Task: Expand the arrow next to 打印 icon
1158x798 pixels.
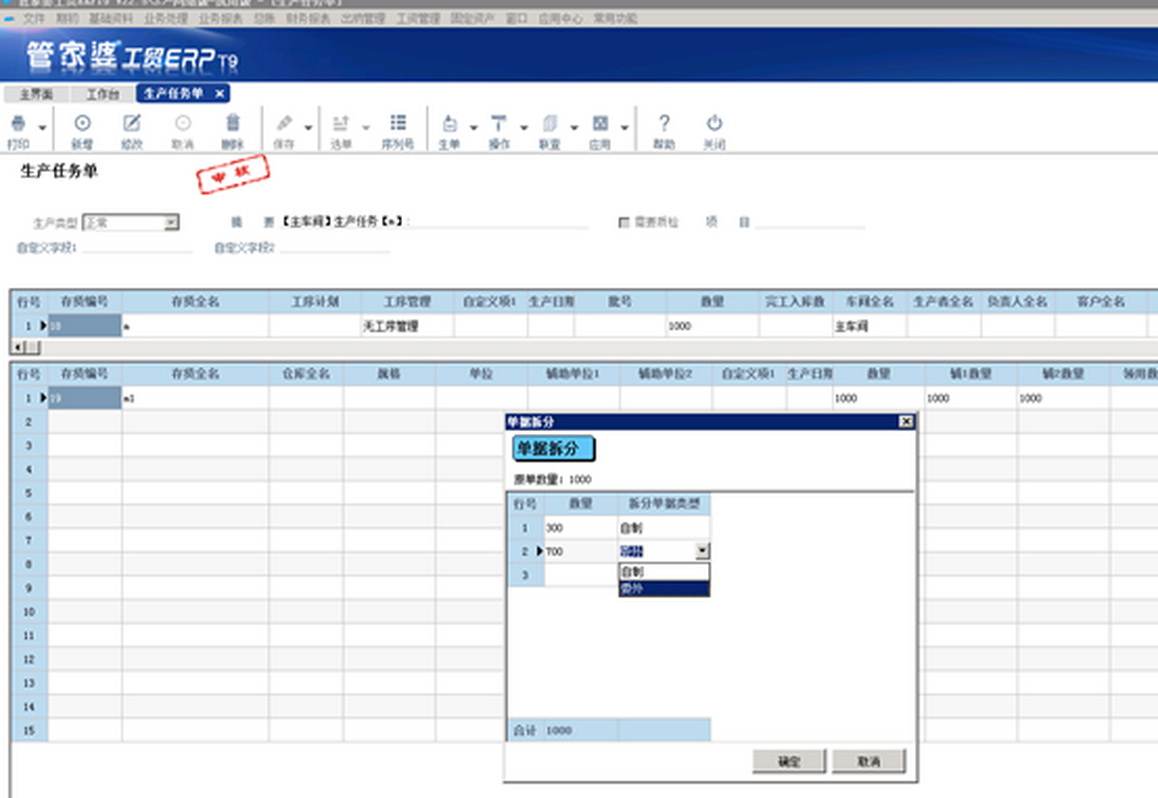Action: 42,128
